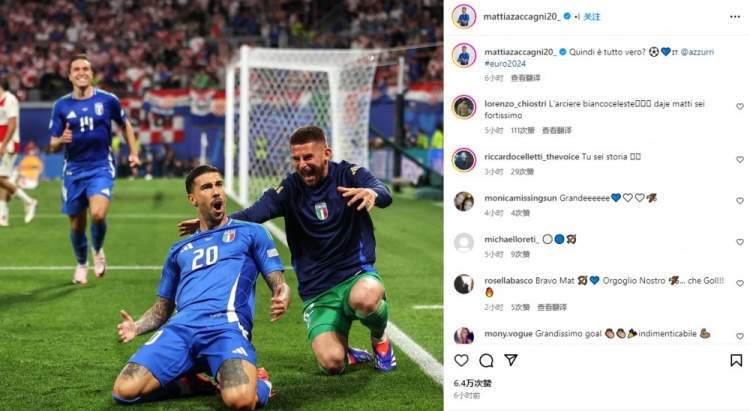Open the comment bubble icon
This screenshot has width=750, height=411.
(486, 360)
